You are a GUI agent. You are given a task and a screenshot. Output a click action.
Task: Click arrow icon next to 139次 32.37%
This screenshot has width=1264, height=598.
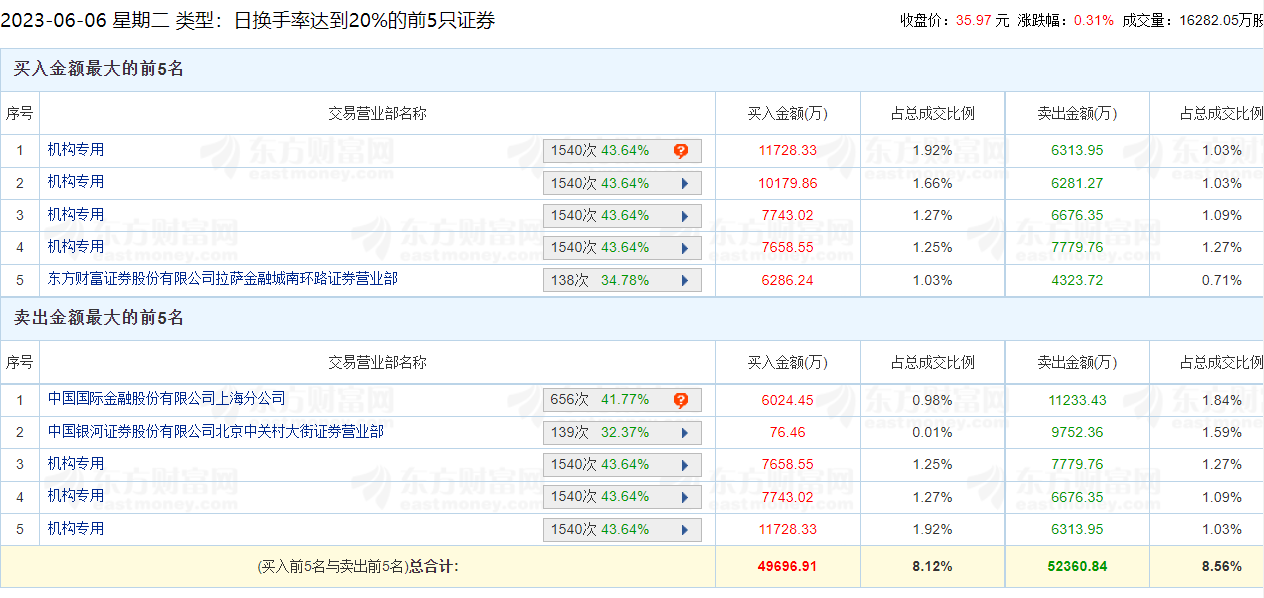(685, 433)
